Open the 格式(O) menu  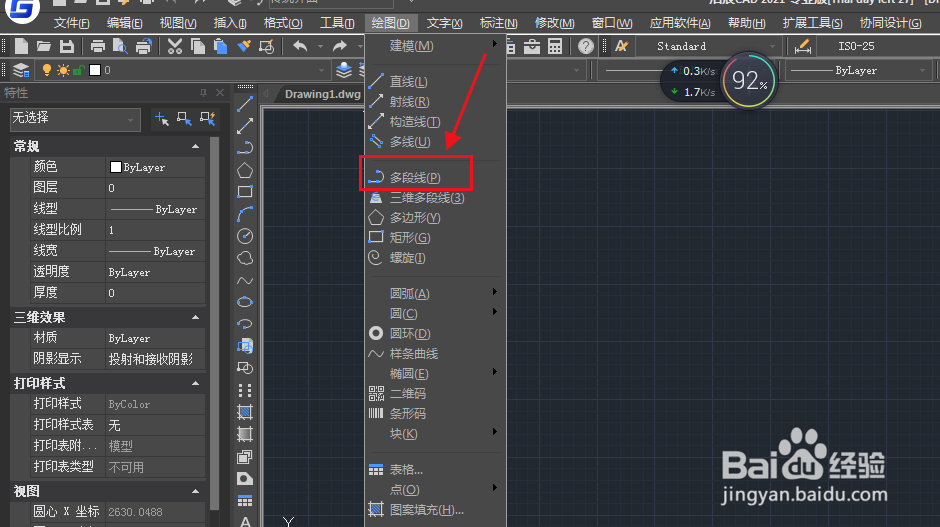point(283,23)
